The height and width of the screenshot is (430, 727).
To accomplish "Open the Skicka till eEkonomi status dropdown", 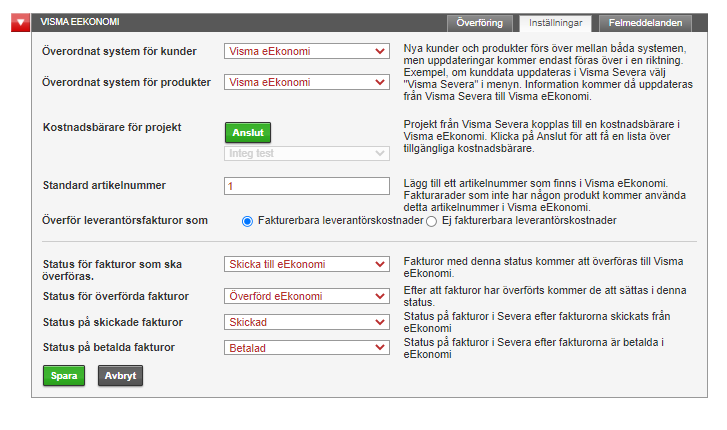I will click(306, 264).
